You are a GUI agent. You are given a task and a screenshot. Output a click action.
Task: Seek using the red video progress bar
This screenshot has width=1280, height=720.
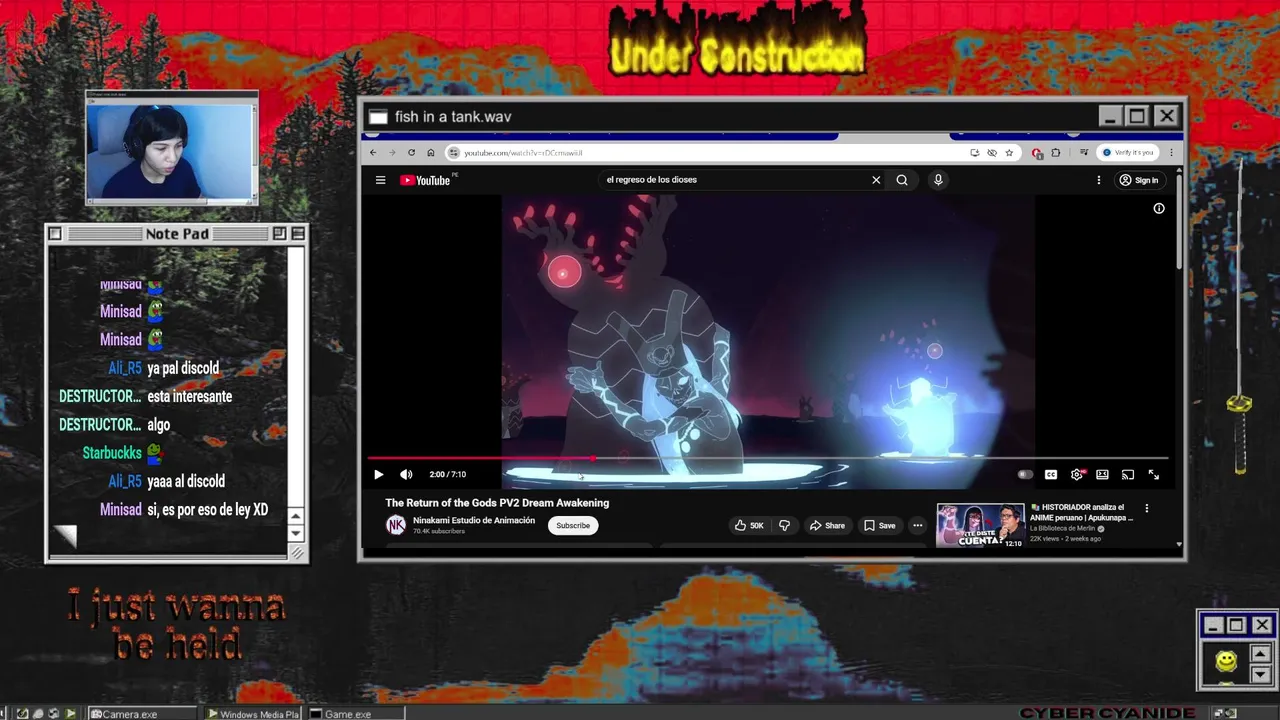[x=768, y=458]
